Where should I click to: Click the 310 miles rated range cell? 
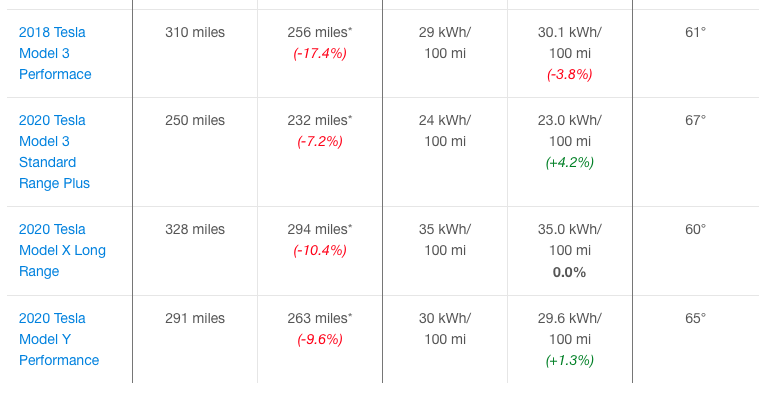coord(195,32)
